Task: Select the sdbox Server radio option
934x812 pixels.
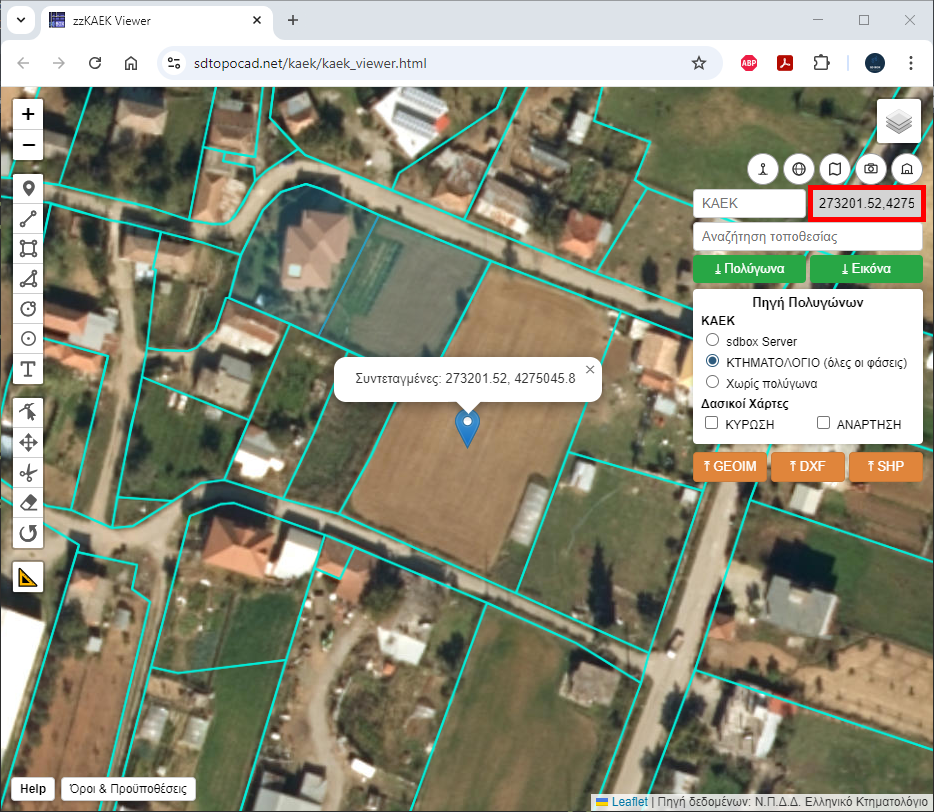Action: click(x=713, y=341)
